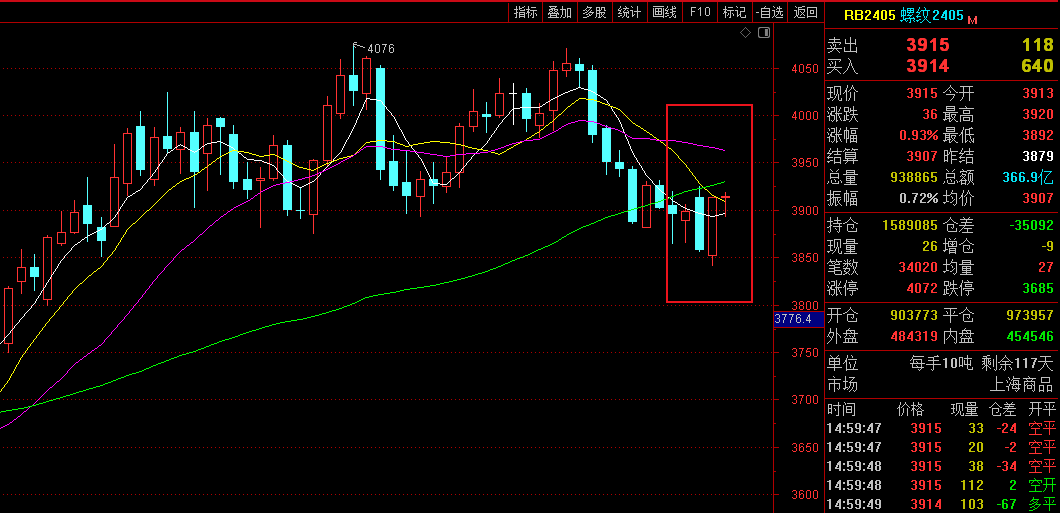The image size is (1060, 513).
Task: Click the red M marker beside 螺纹2405
Action: point(972,18)
